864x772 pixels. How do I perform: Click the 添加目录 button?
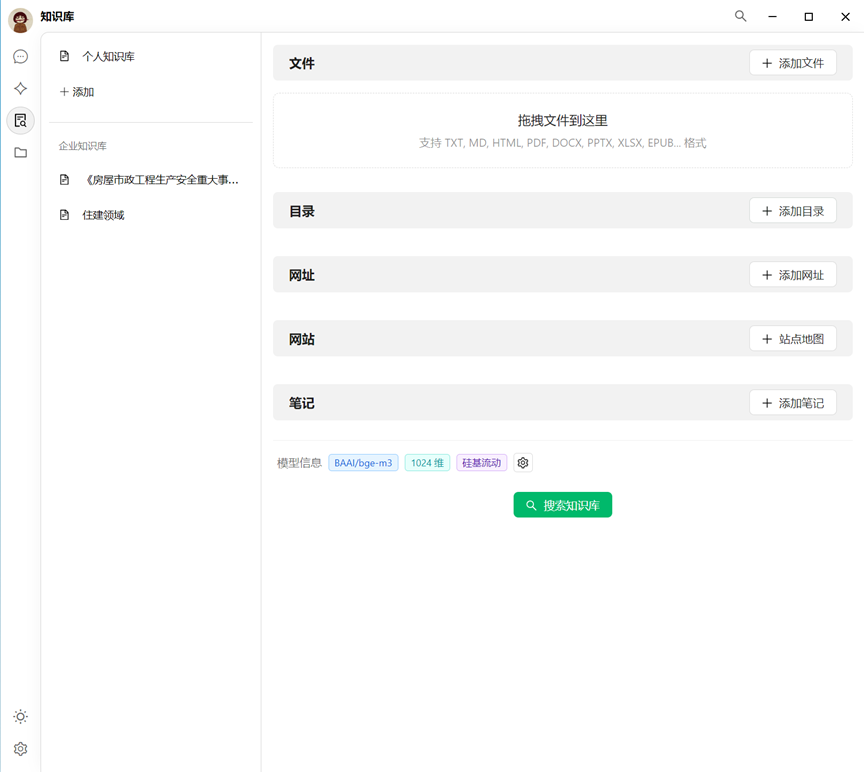[x=792, y=211]
